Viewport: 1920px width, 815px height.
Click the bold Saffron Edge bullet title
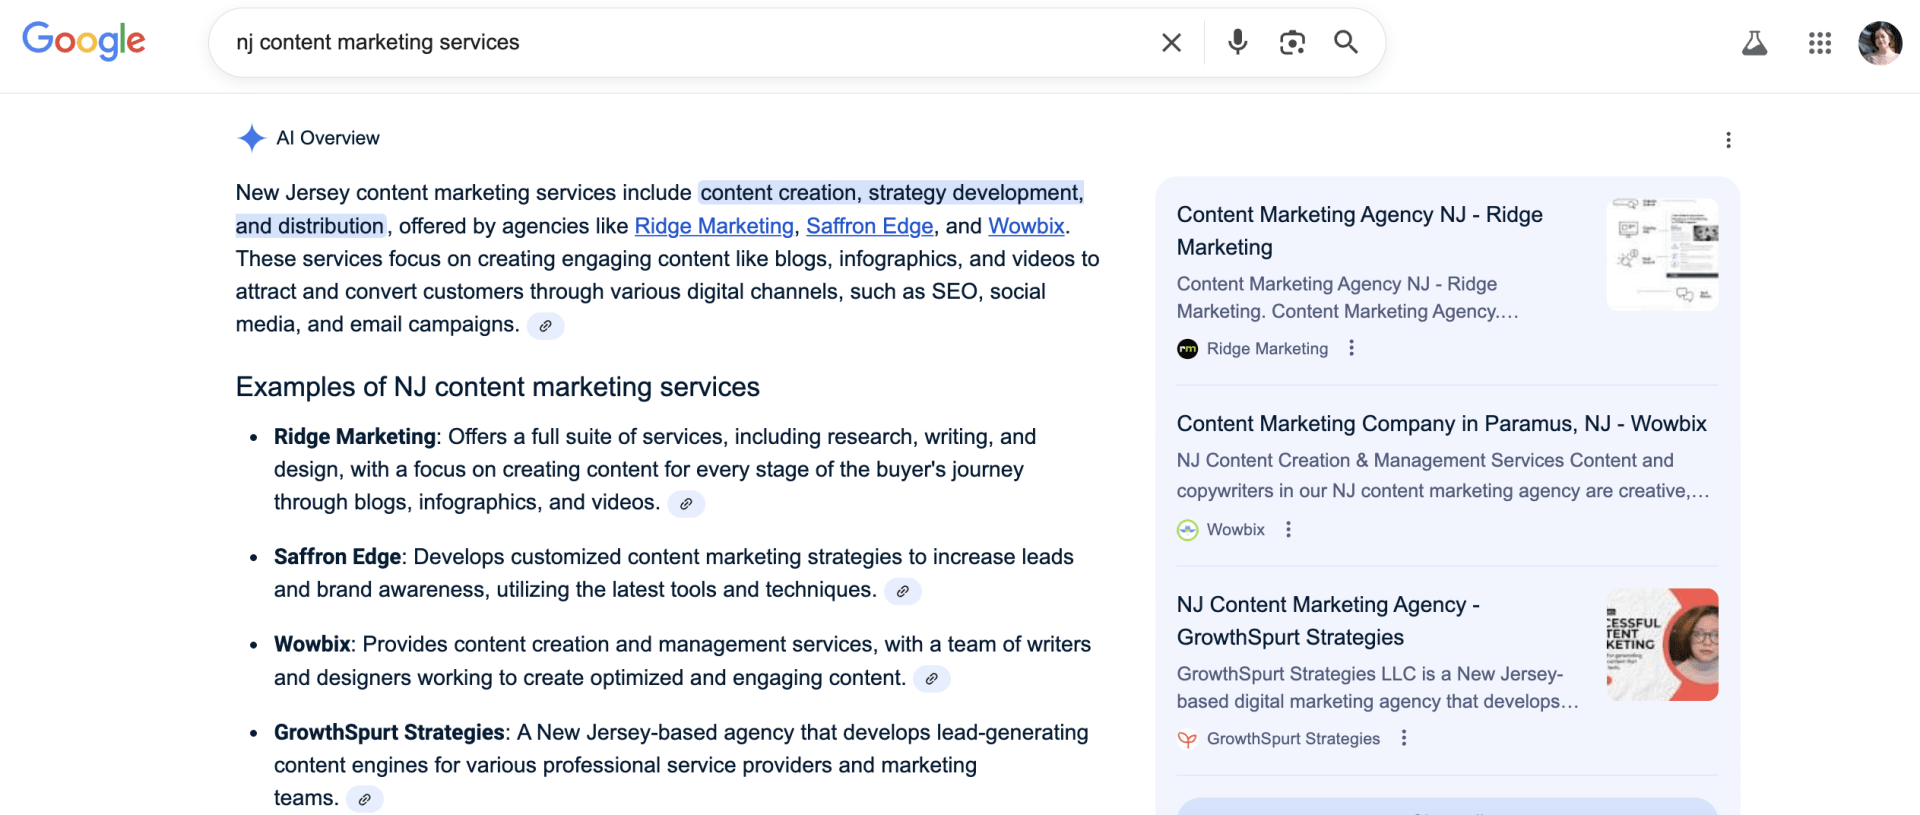pos(337,557)
